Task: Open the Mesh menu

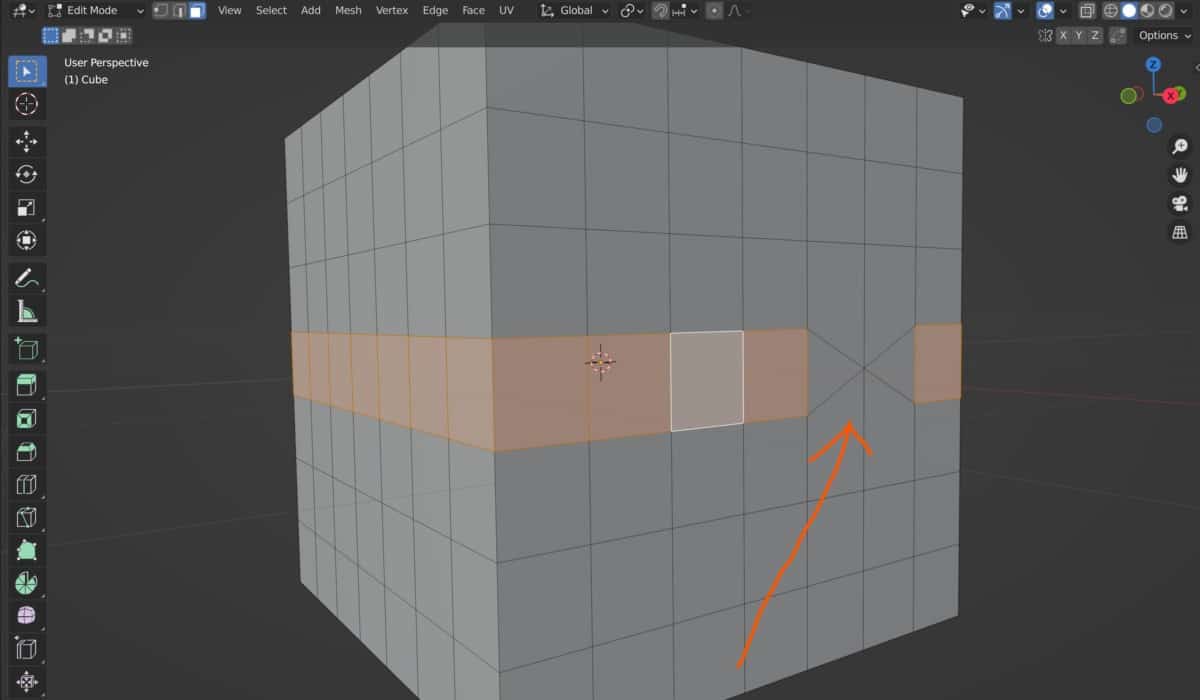Action: [x=348, y=11]
